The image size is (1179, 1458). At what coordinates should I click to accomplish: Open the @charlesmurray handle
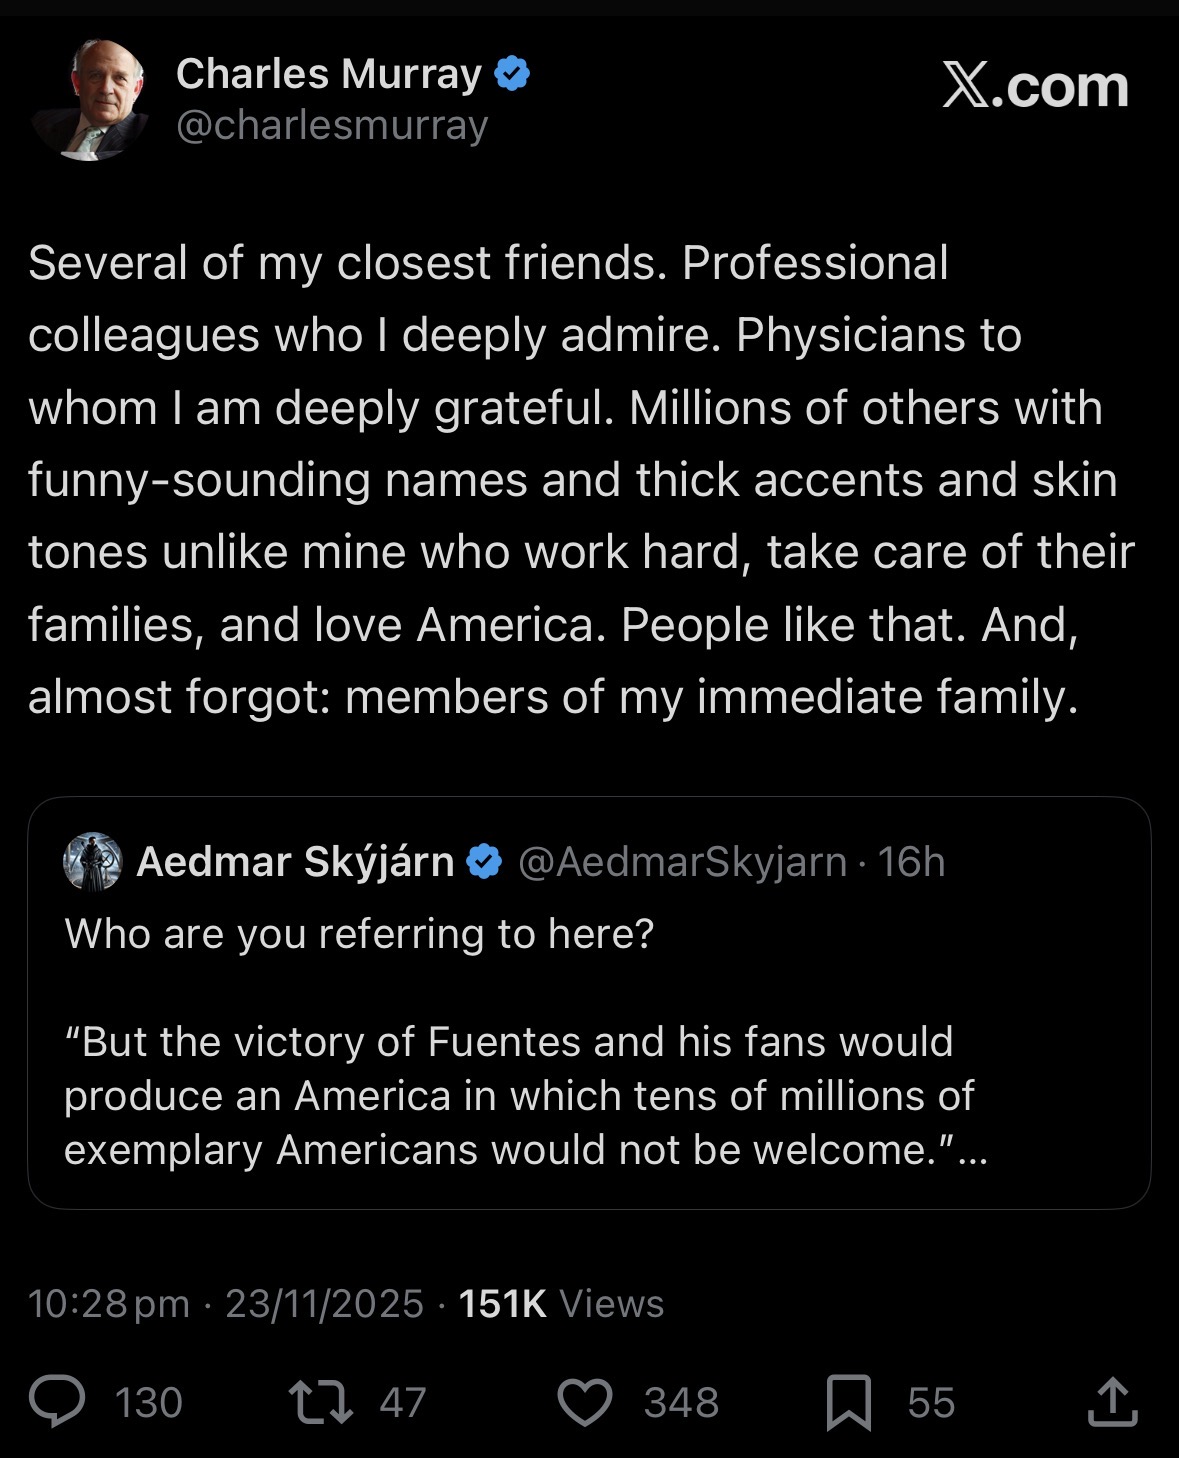[332, 125]
